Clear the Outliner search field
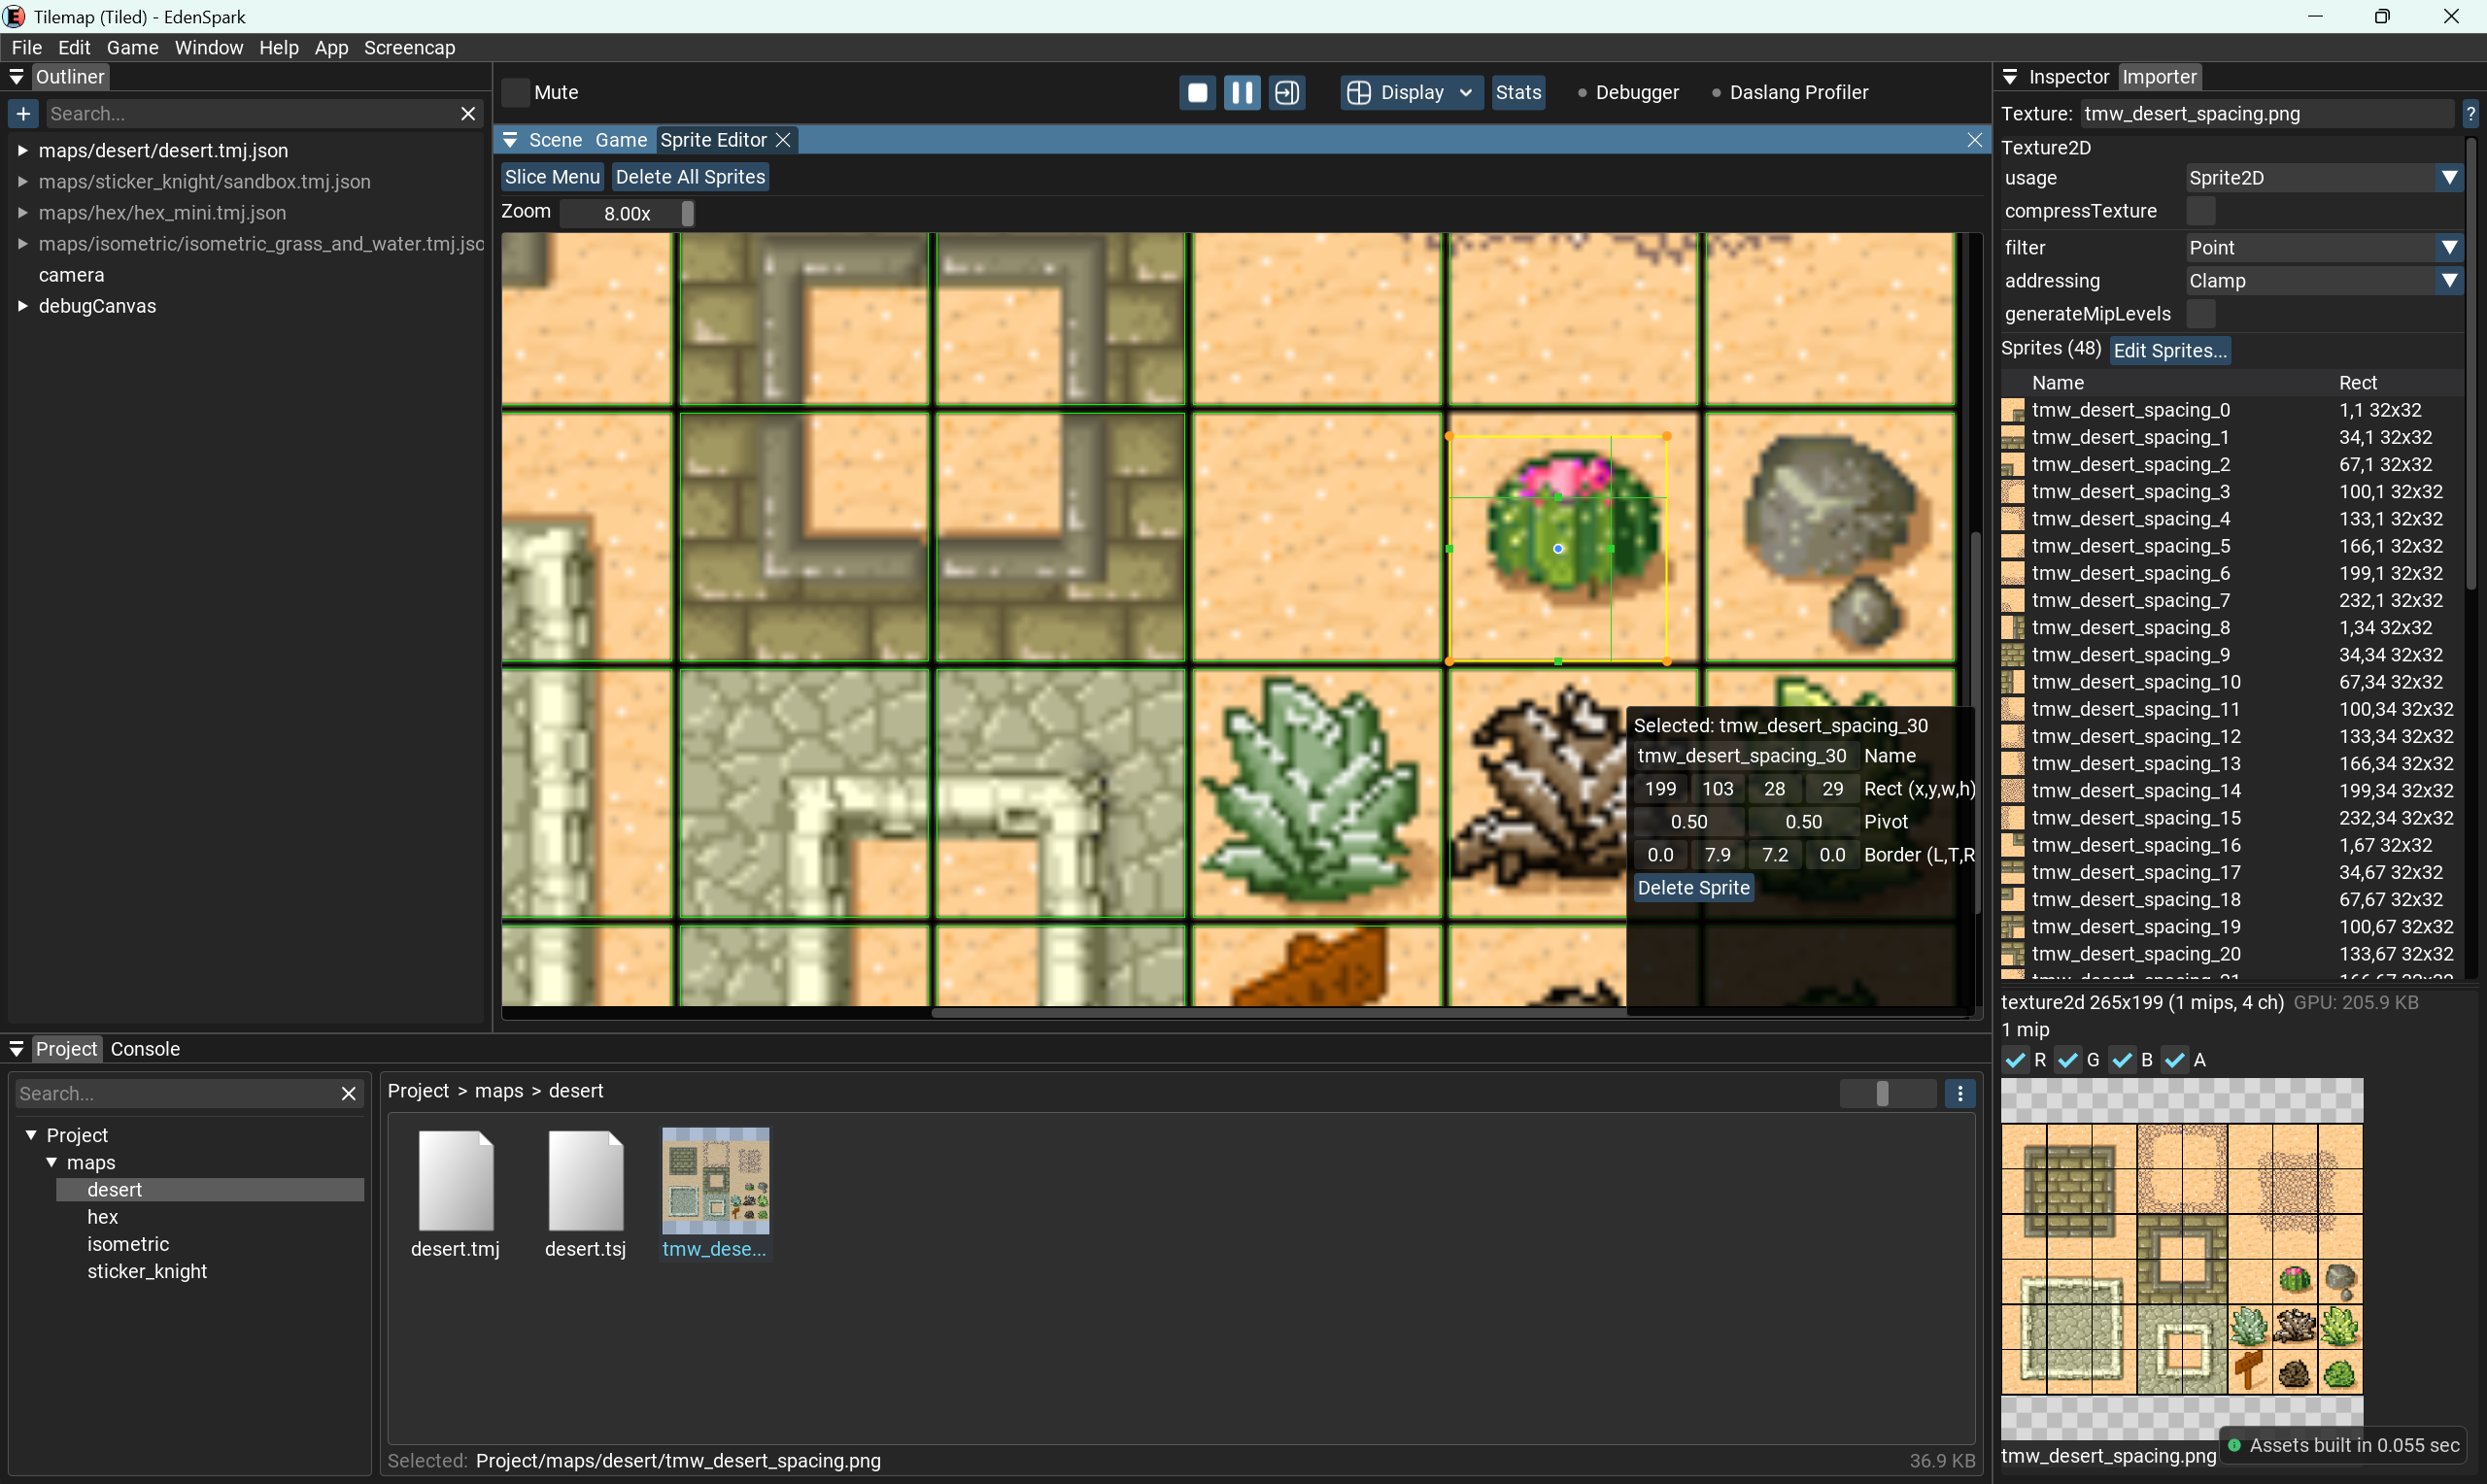The height and width of the screenshot is (1484, 2487). point(468,113)
